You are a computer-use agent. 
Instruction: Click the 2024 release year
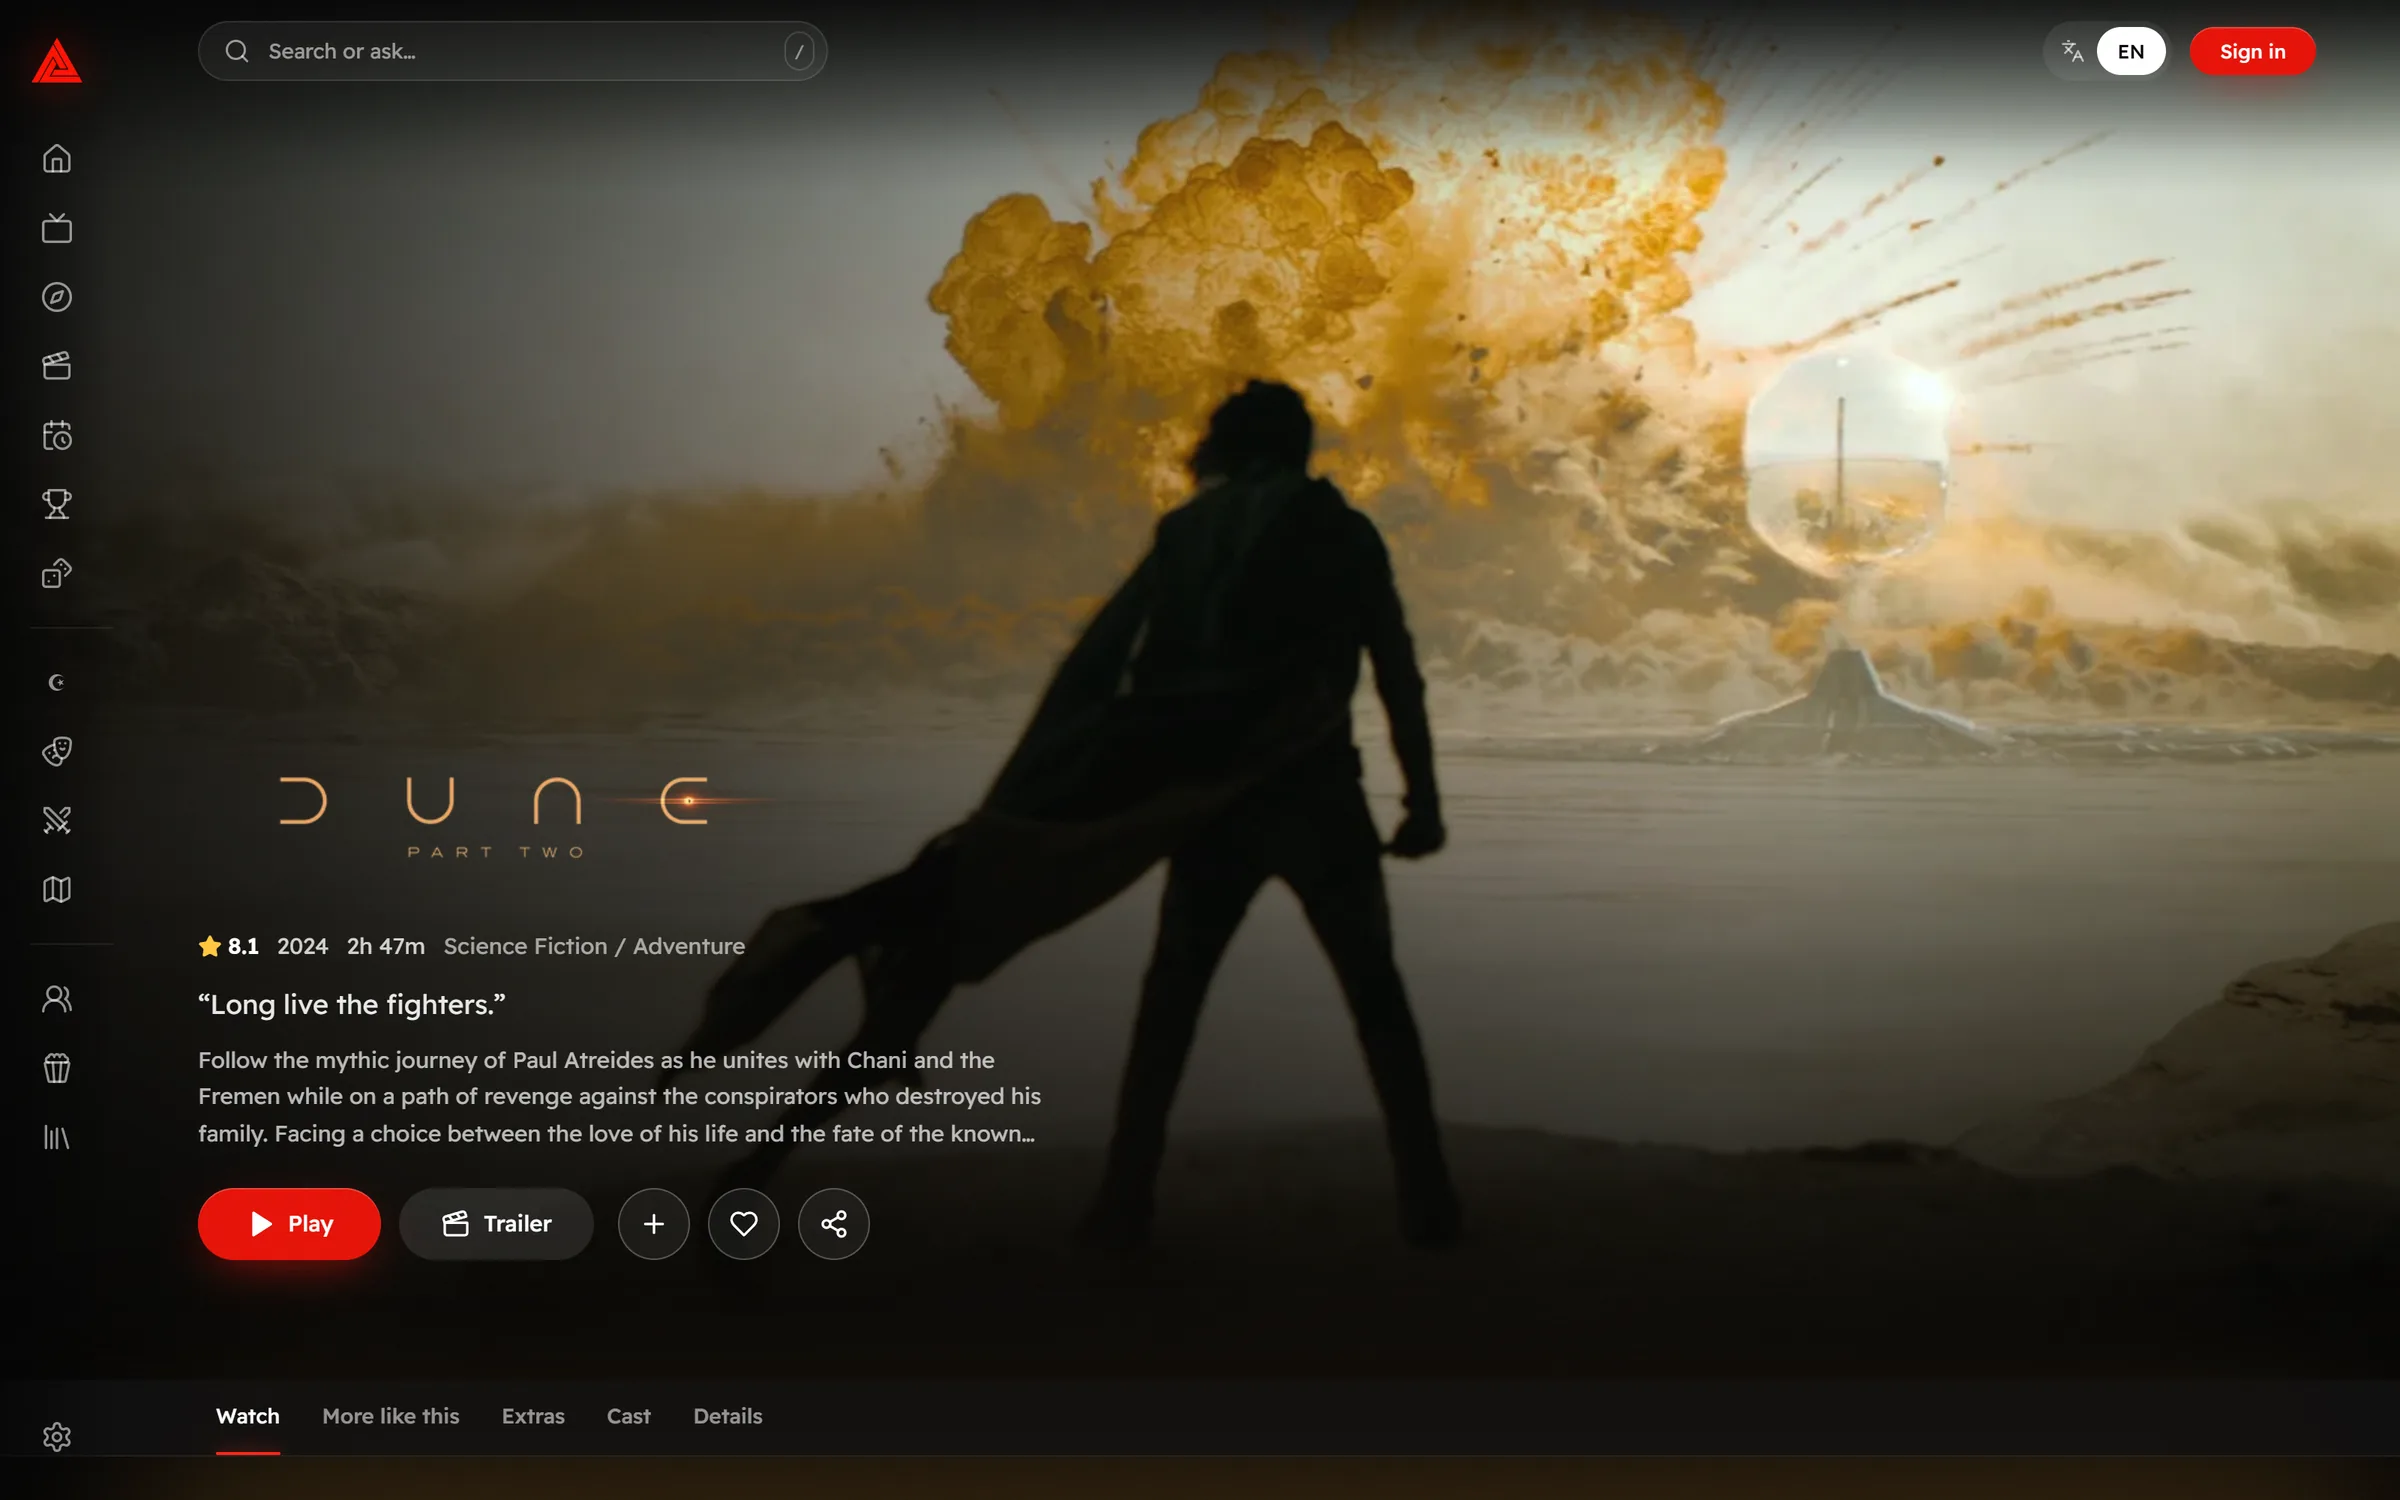point(302,946)
